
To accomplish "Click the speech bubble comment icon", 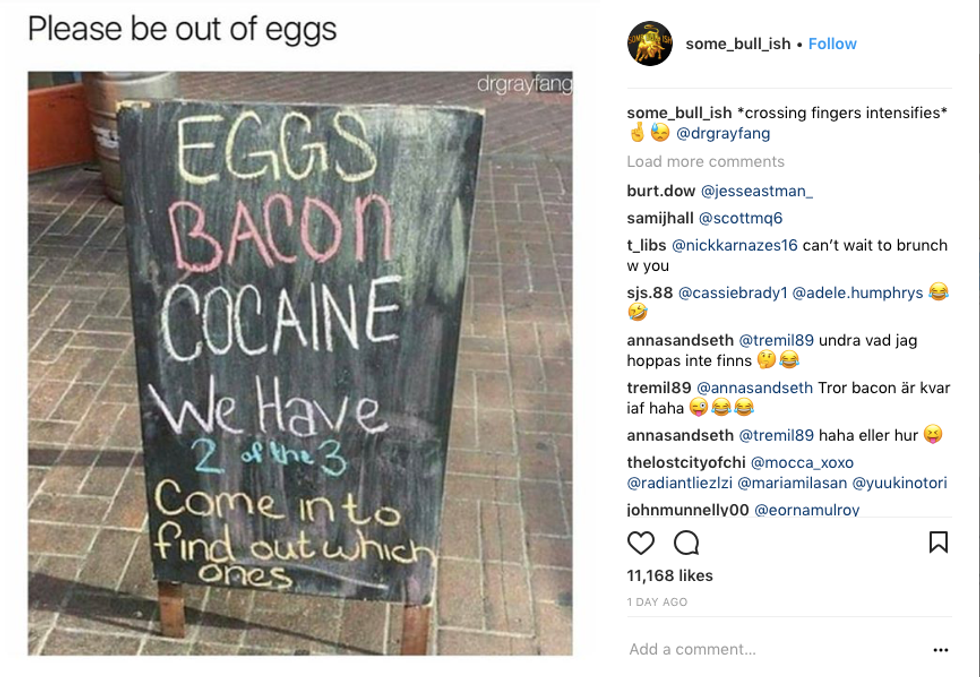I will (x=686, y=543).
